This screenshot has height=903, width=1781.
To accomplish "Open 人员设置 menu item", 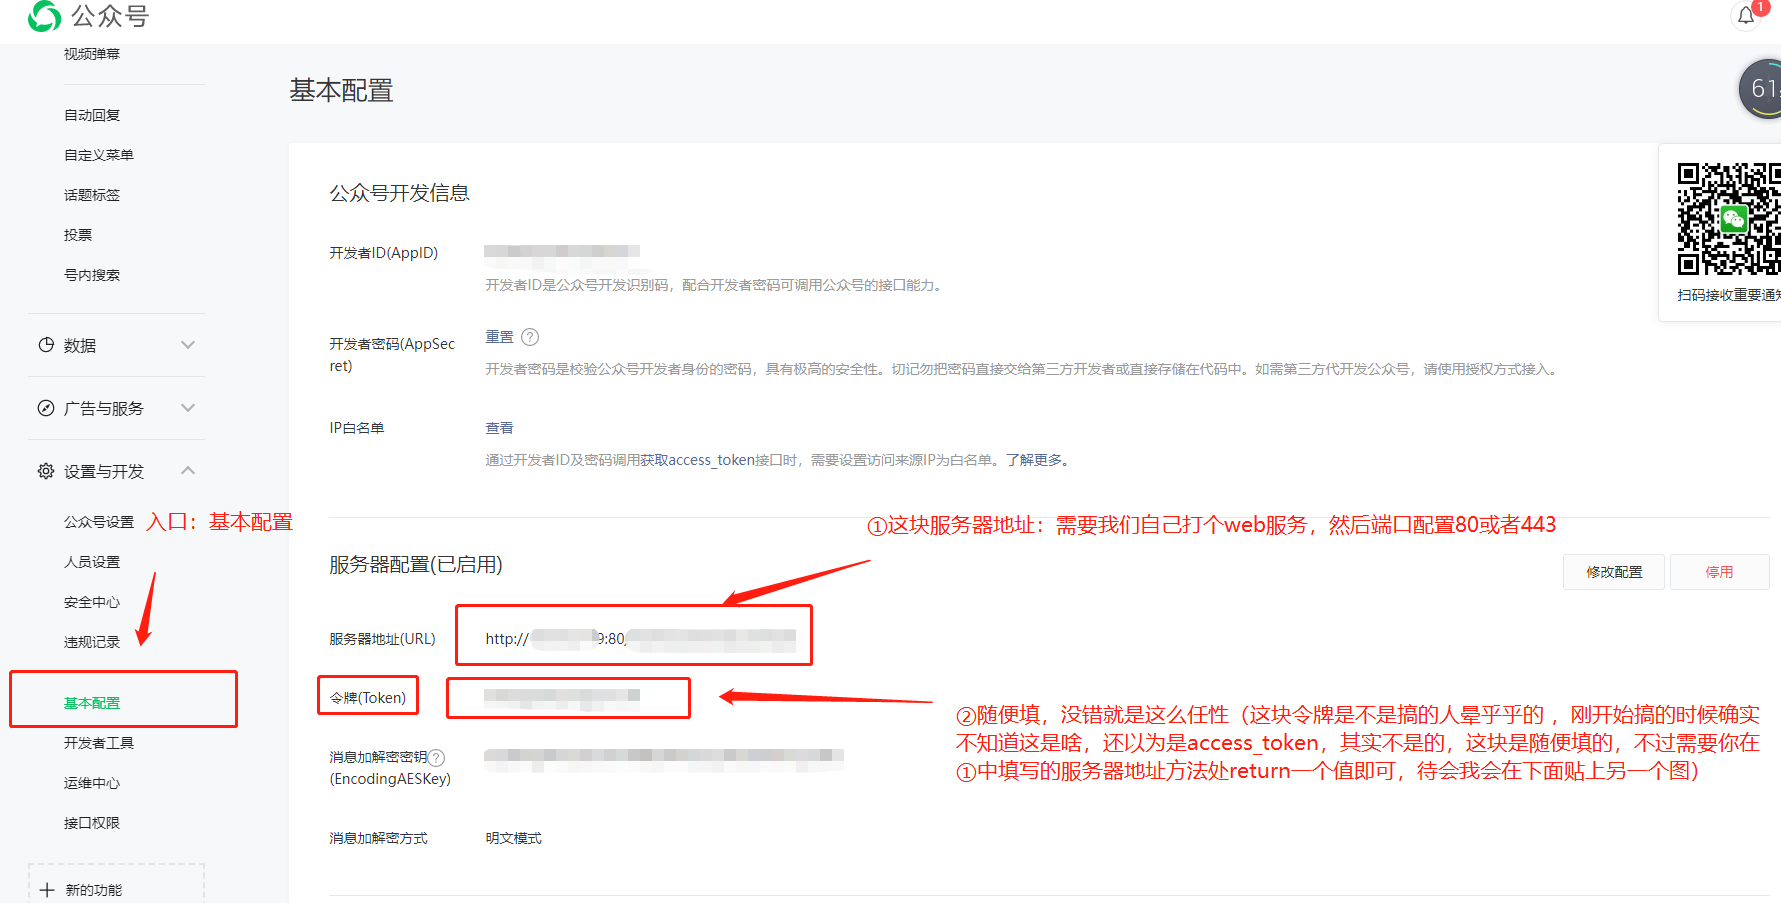I will click(92, 562).
